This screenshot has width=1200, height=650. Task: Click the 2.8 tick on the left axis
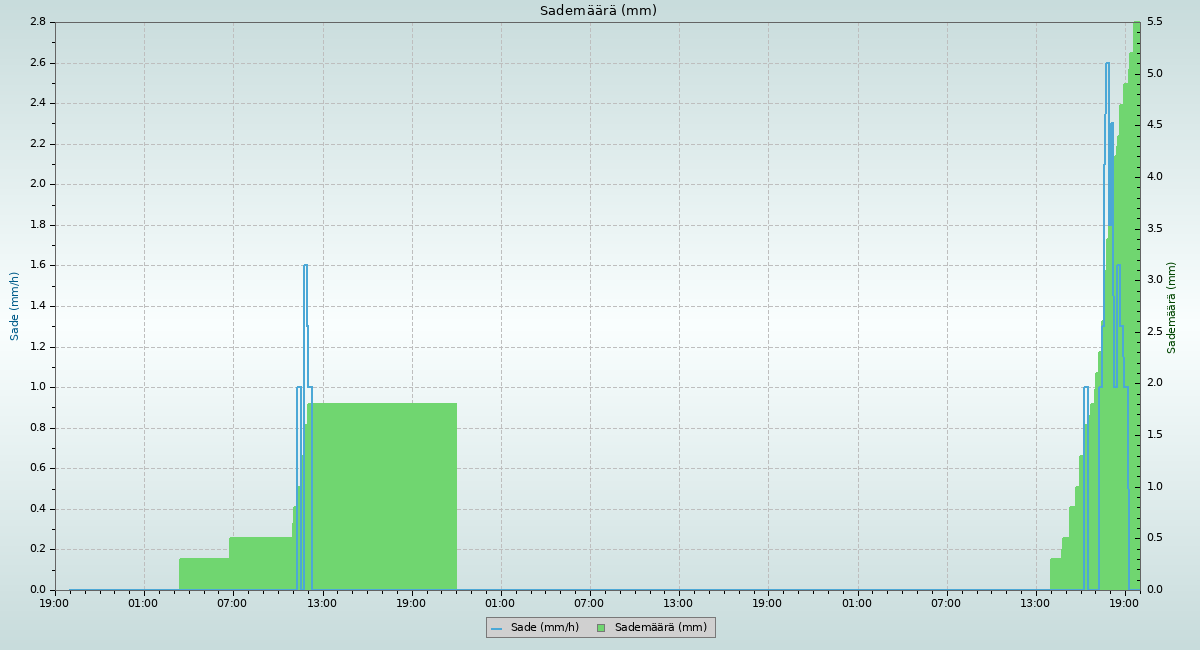coord(37,22)
